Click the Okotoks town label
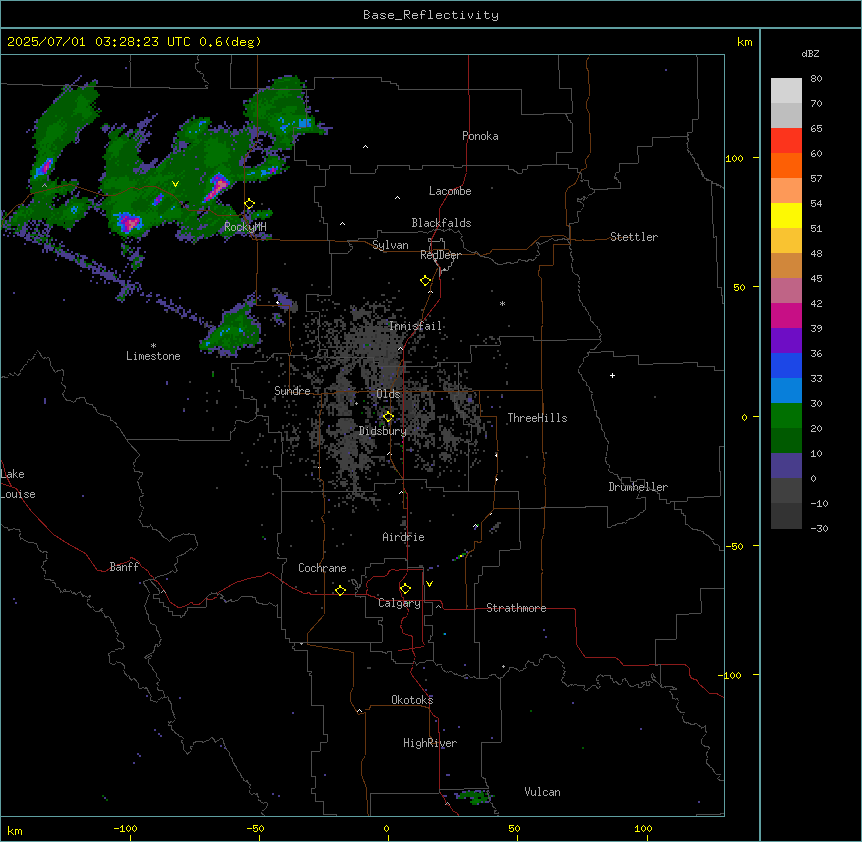This screenshot has height=842, width=862. [412, 700]
